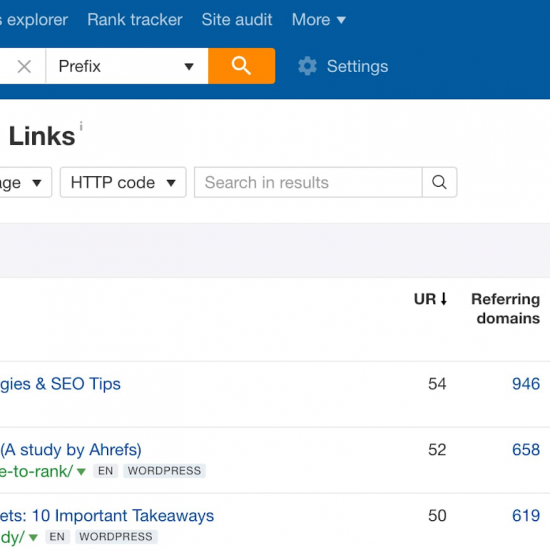
Task: Click the orange search magnifier button
Action: [x=241, y=66]
